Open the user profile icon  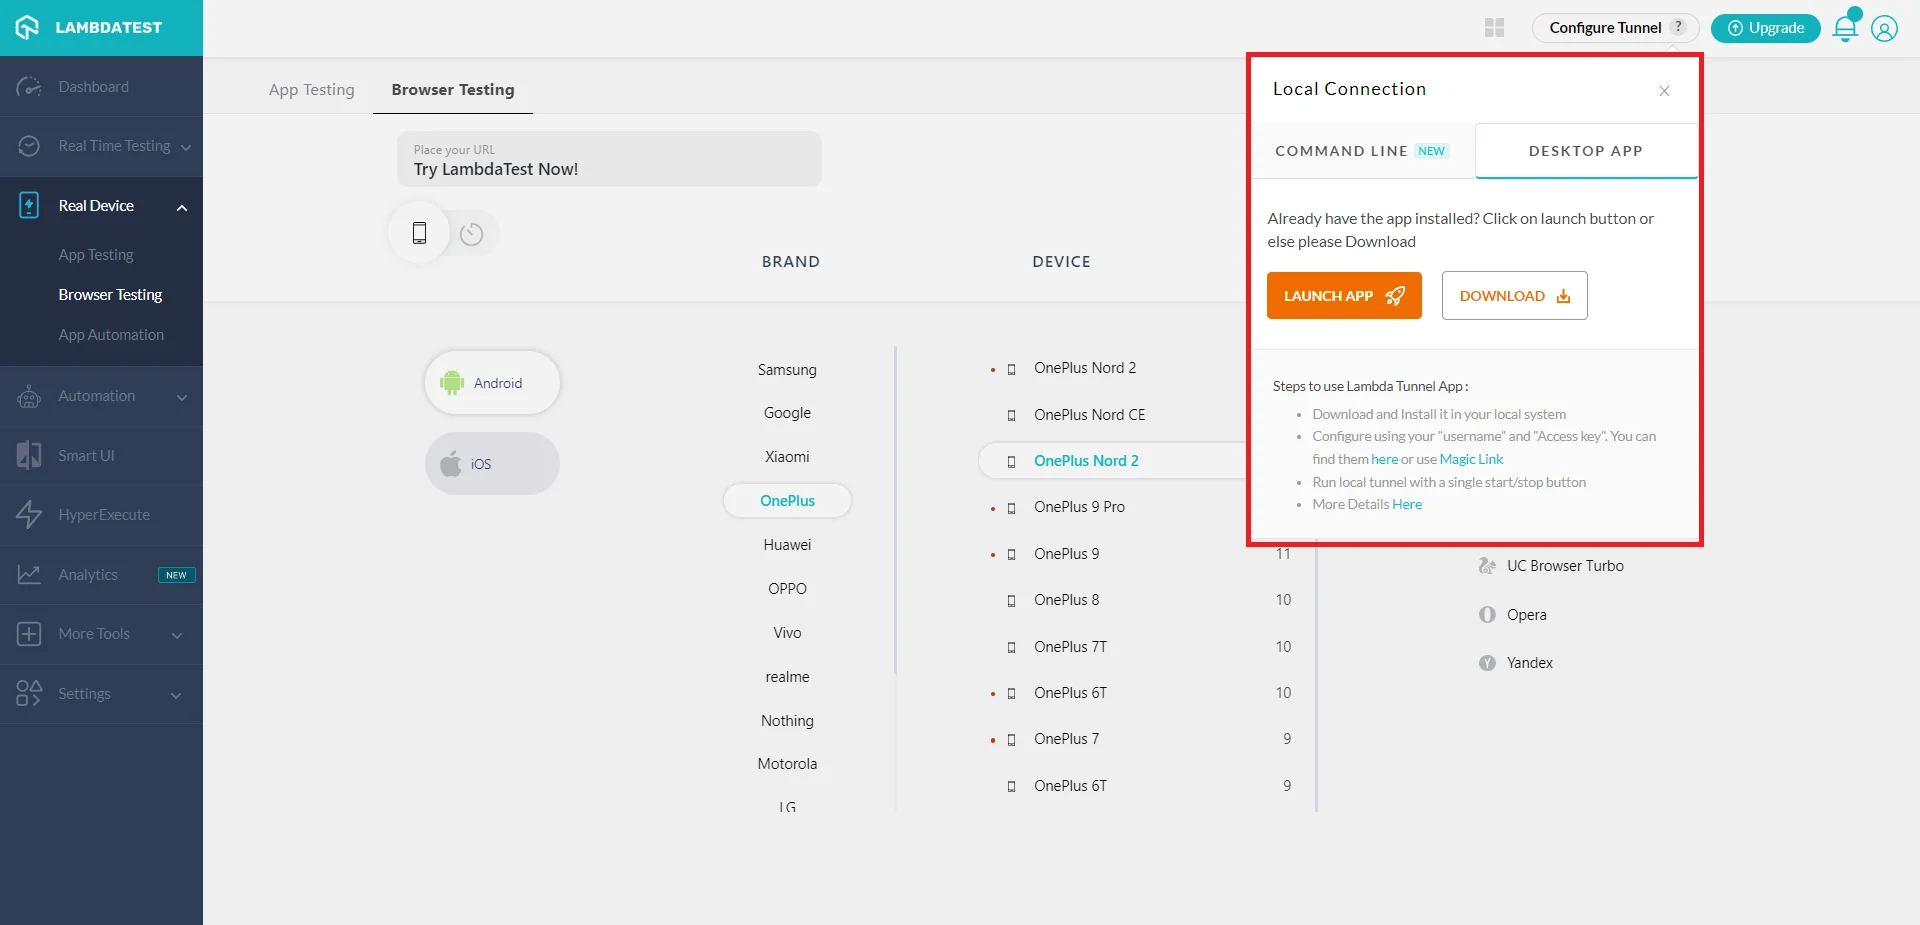pyautogui.click(x=1884, y=28)
